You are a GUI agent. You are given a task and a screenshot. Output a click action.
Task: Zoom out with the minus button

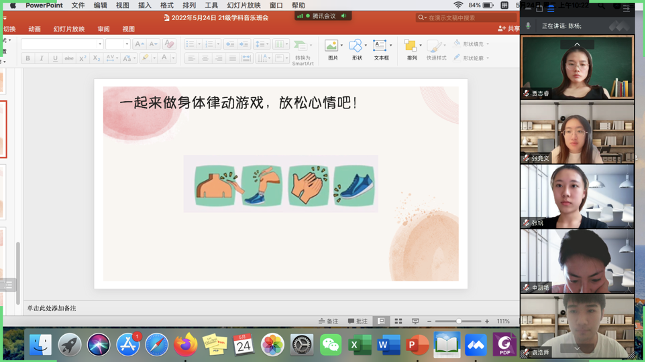point(429,321)
